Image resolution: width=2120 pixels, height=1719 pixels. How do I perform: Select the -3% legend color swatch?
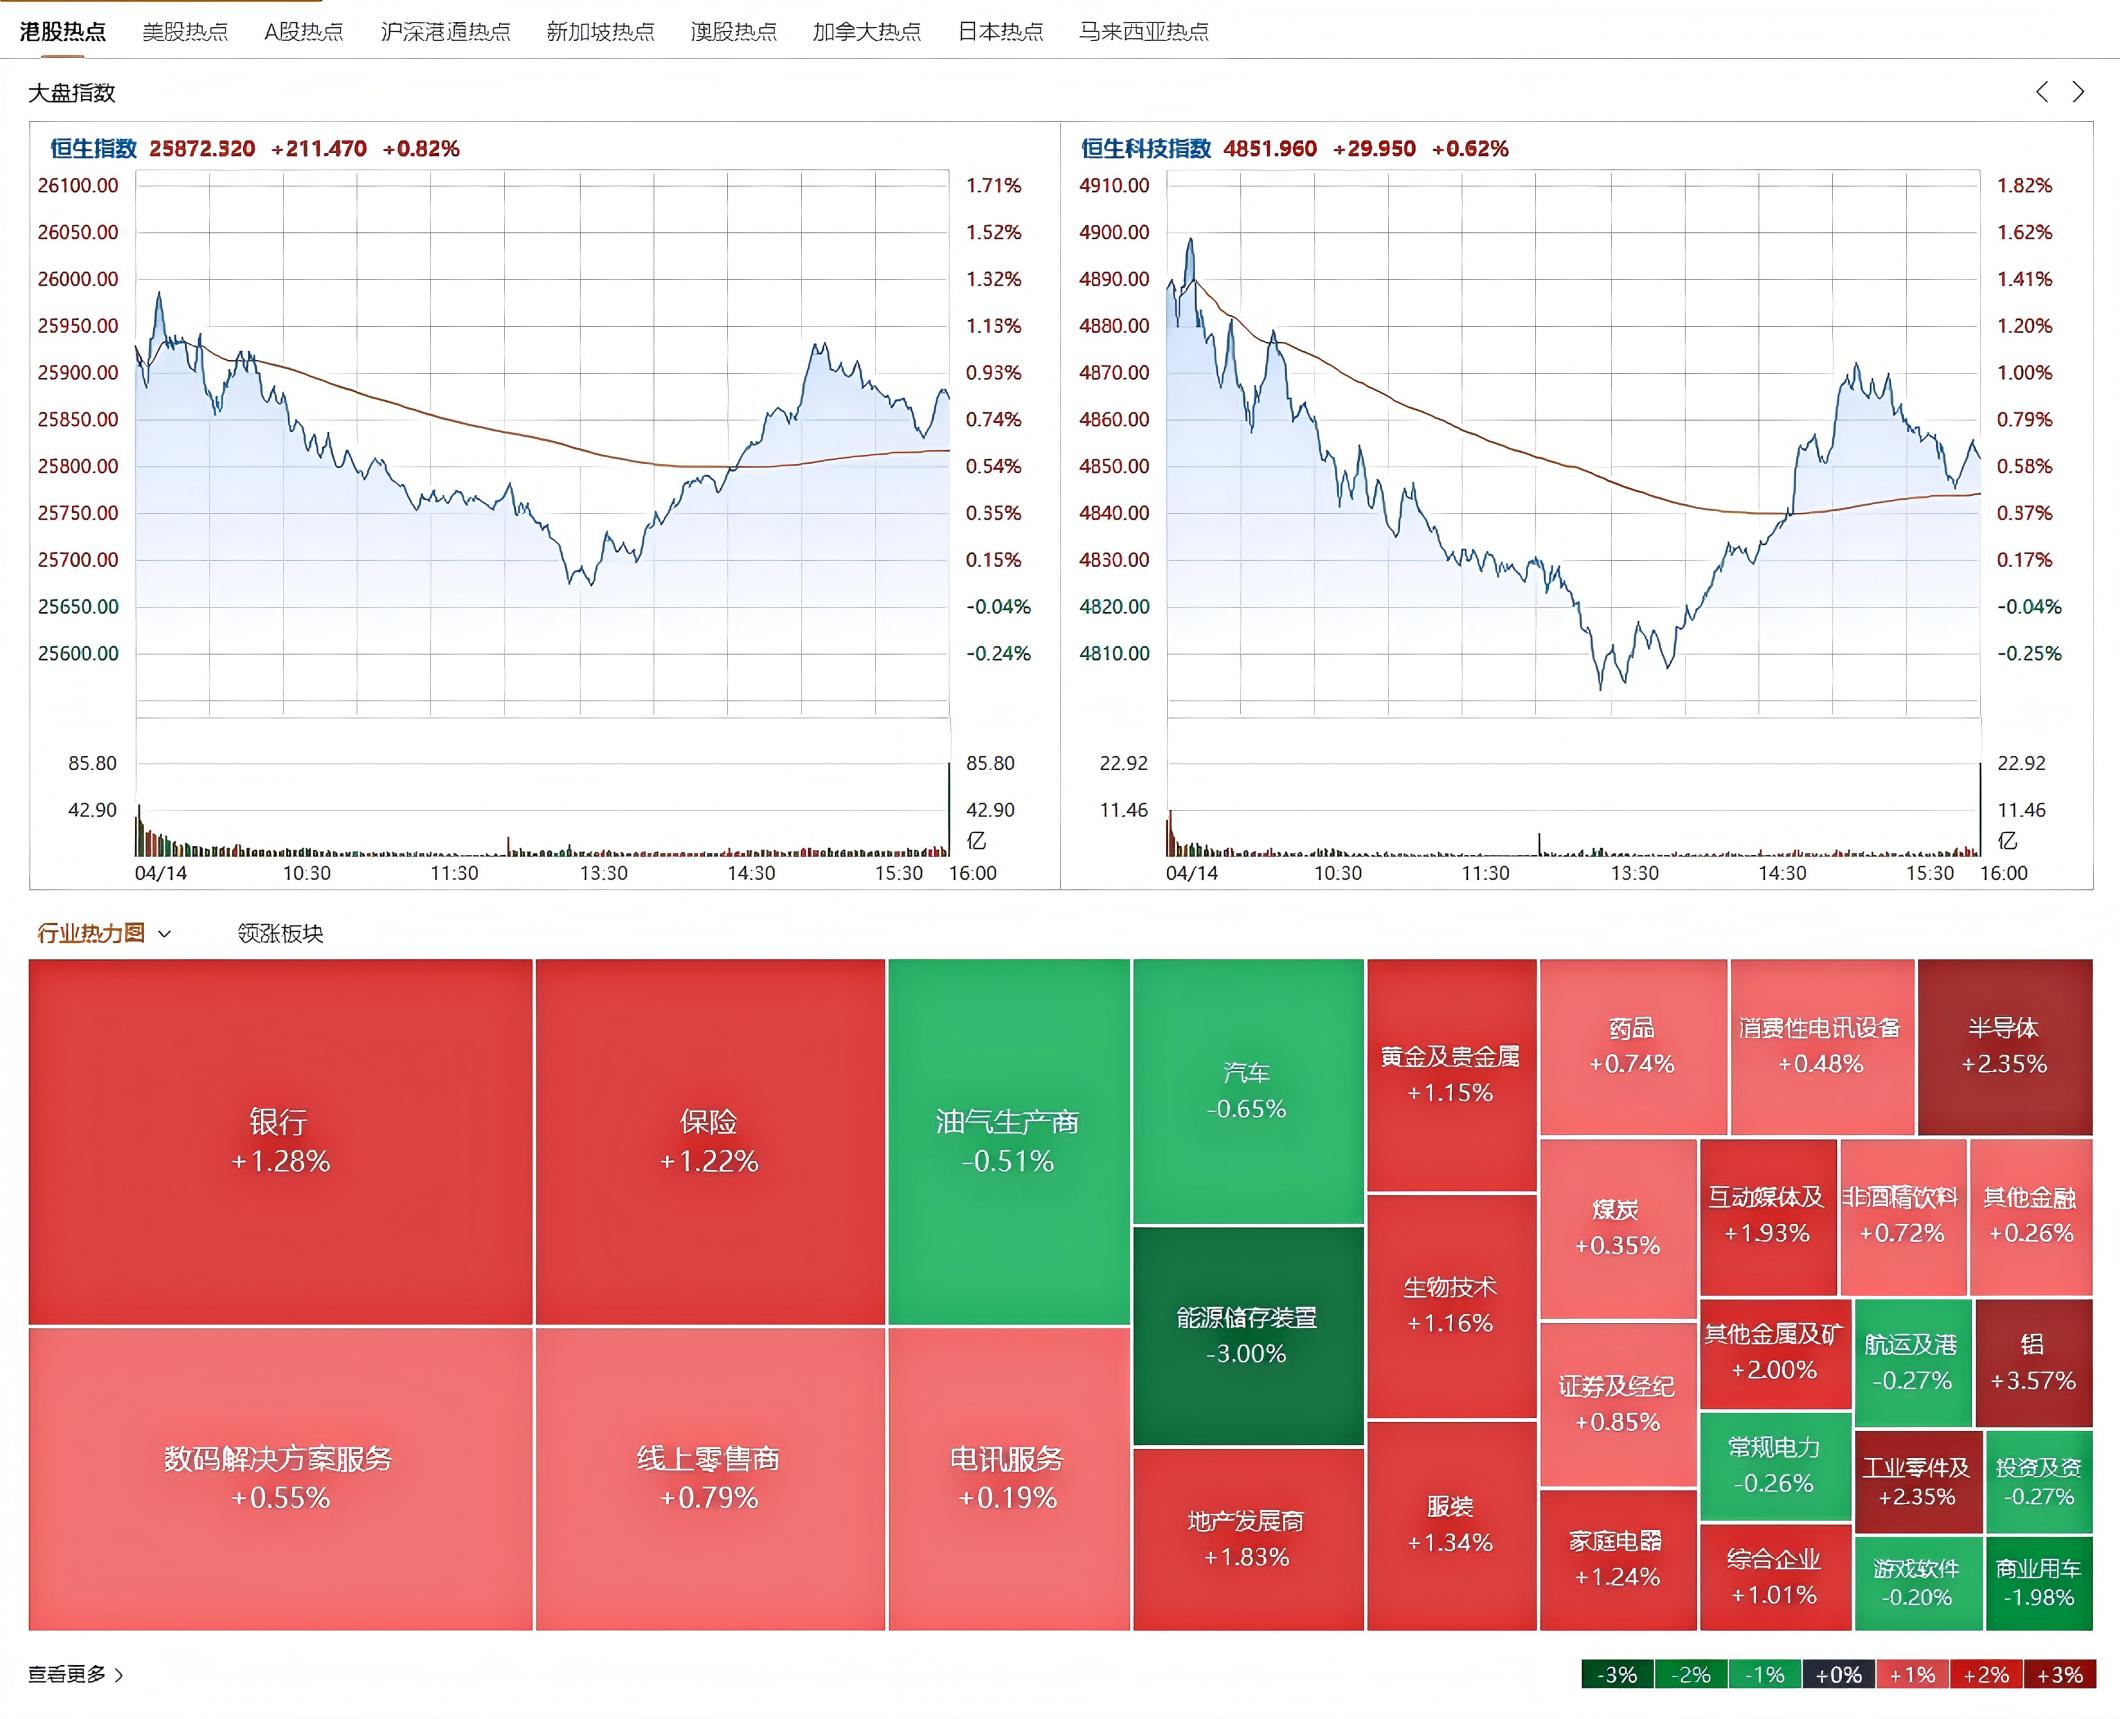pyautogui.click(x=1618, y=1674)
